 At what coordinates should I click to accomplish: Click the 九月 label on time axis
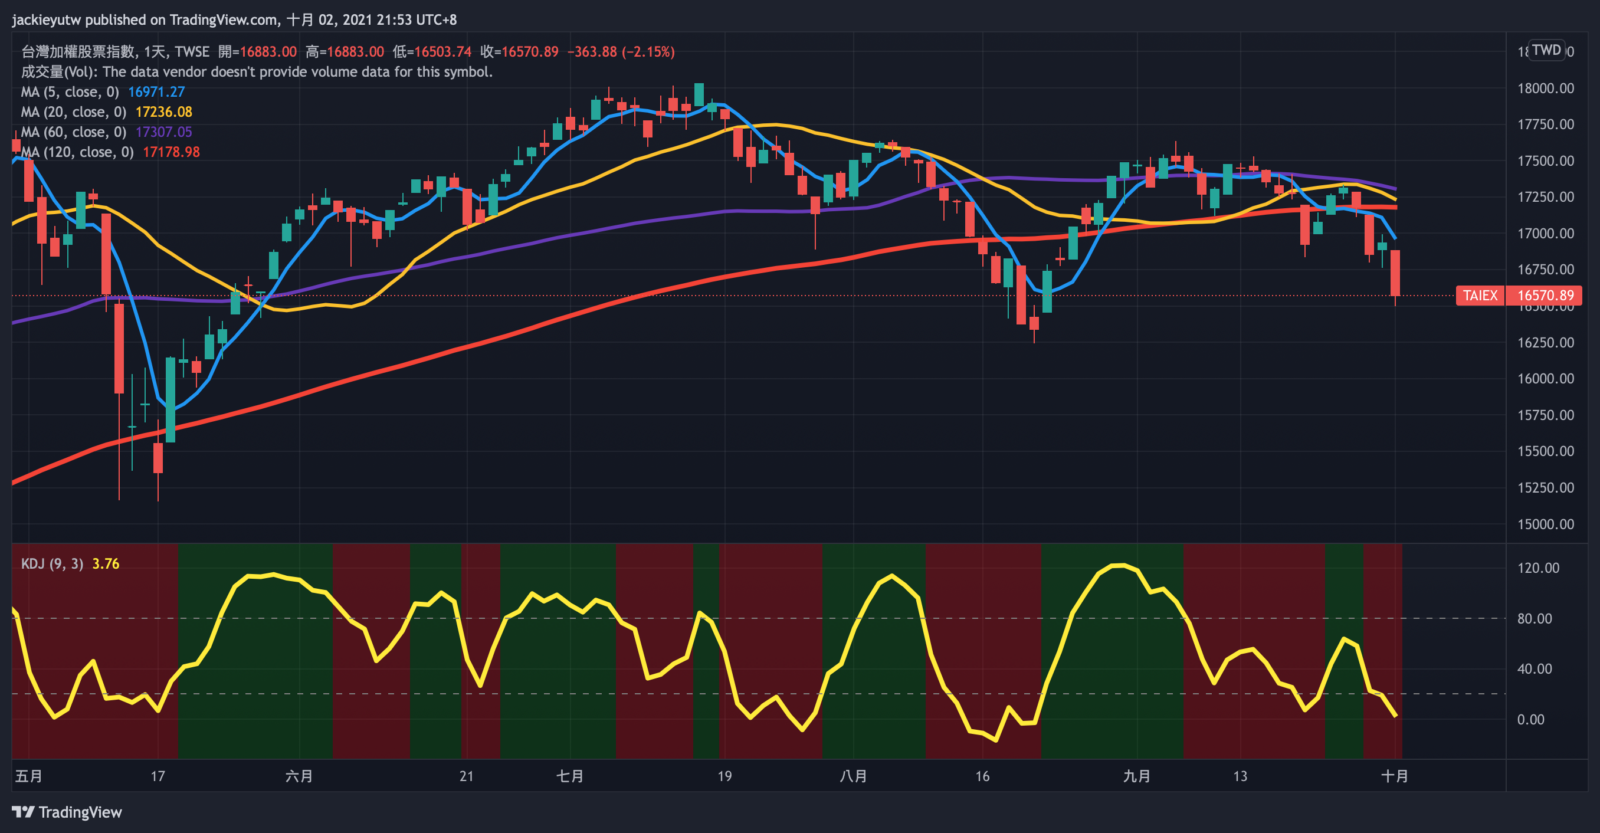click(1137, 776)
